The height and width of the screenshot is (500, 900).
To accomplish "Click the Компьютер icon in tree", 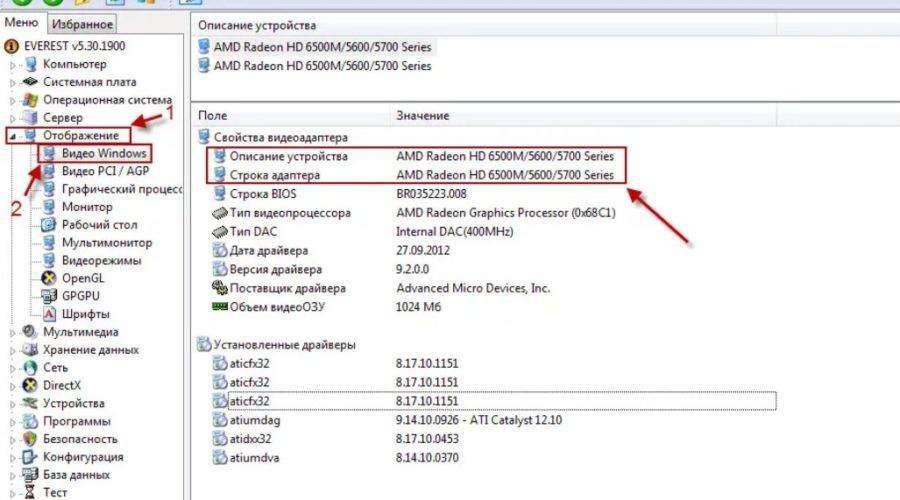I will click(31, 64).
